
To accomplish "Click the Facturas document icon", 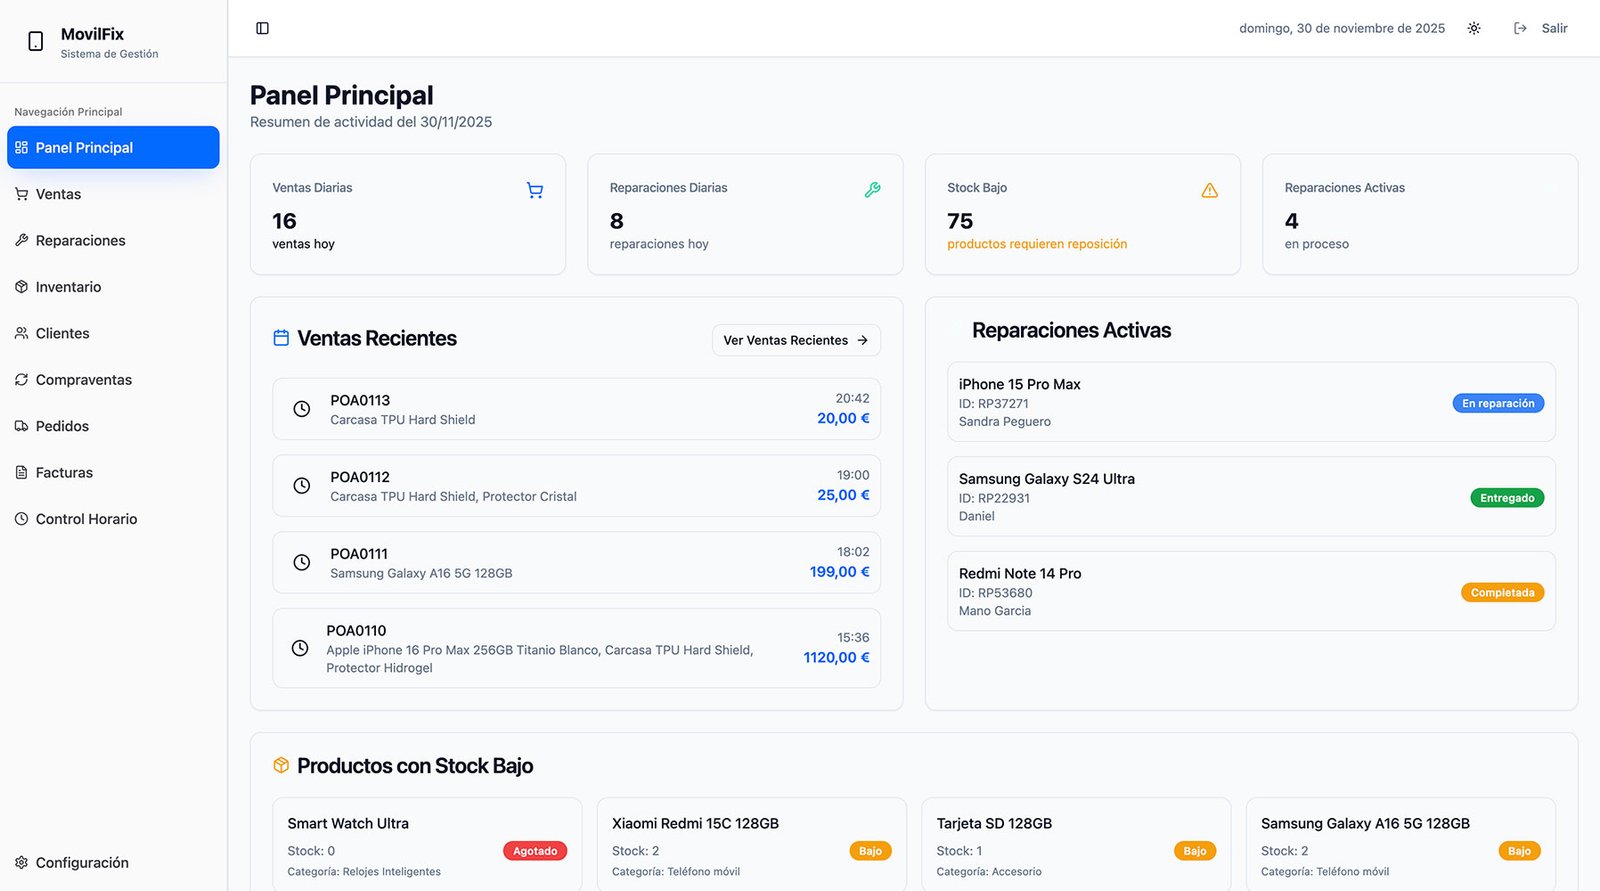I will point(21,472).
